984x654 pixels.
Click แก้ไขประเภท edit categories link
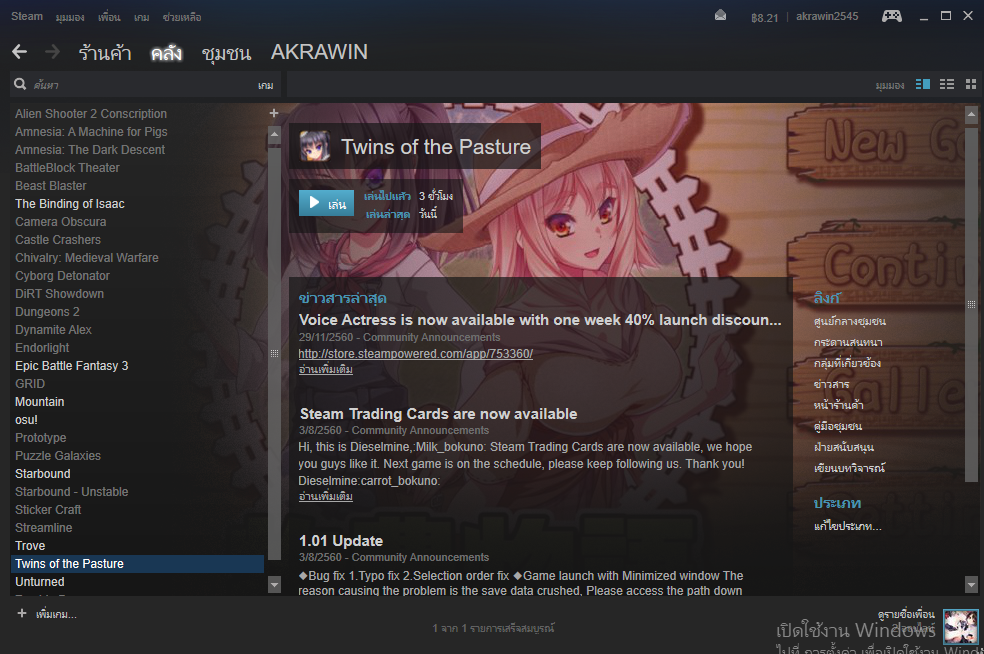coord(847,526)
